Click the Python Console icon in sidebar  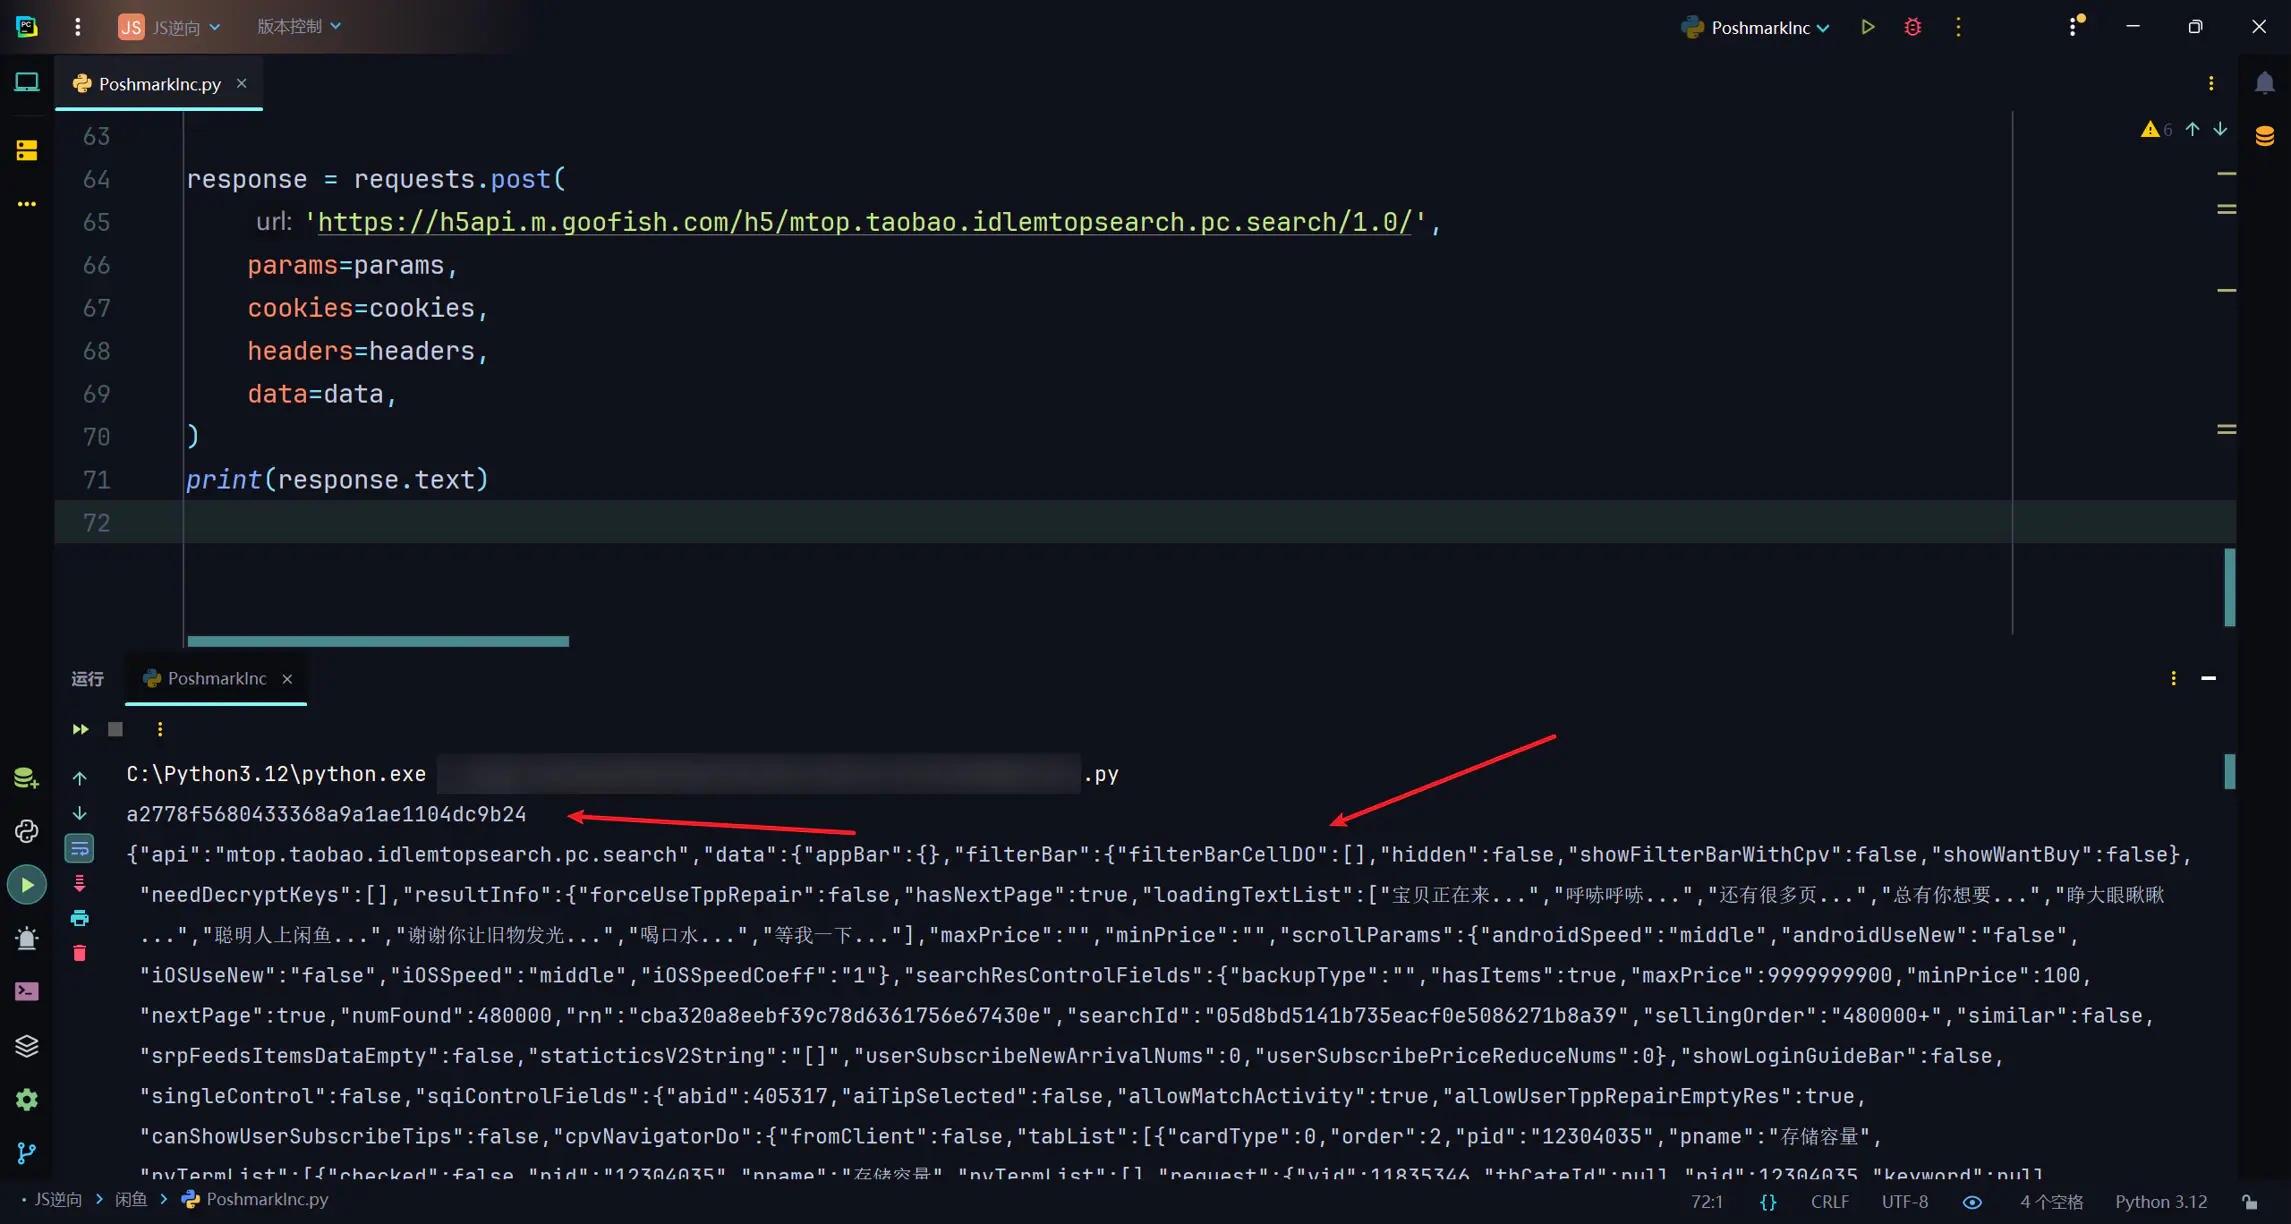27,831
